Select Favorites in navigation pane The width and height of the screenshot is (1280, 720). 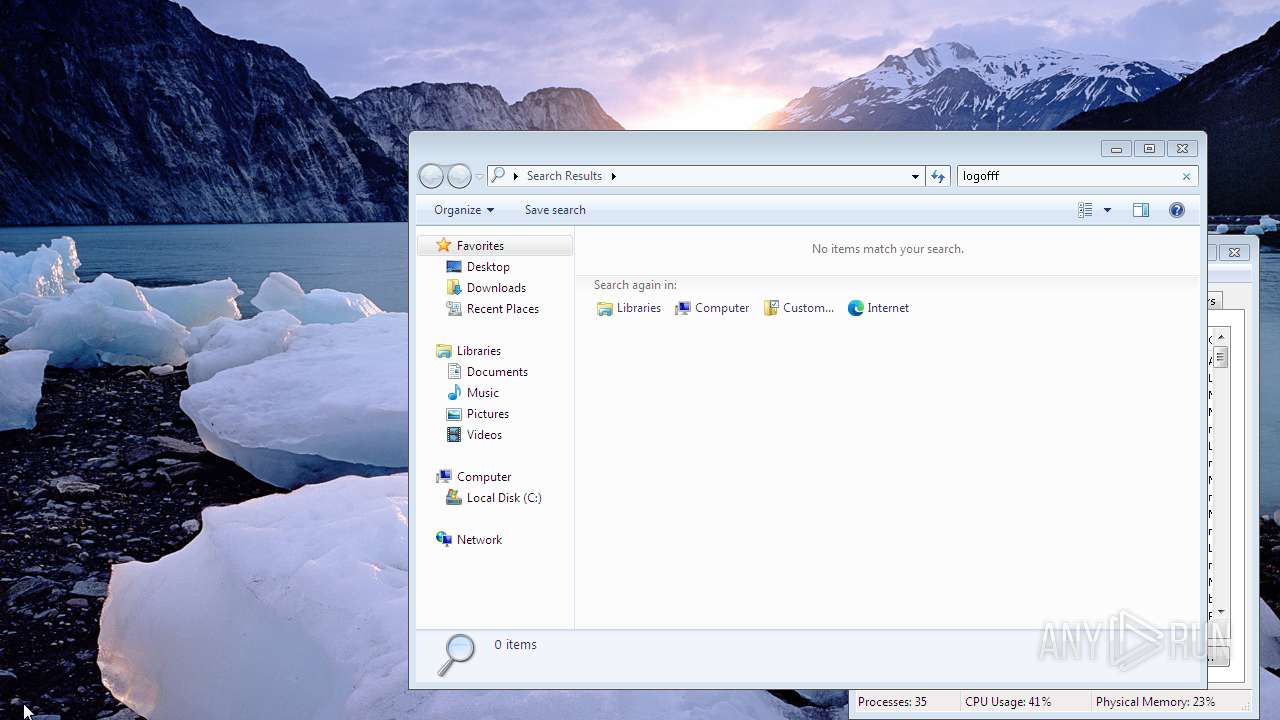click(495, 246)
